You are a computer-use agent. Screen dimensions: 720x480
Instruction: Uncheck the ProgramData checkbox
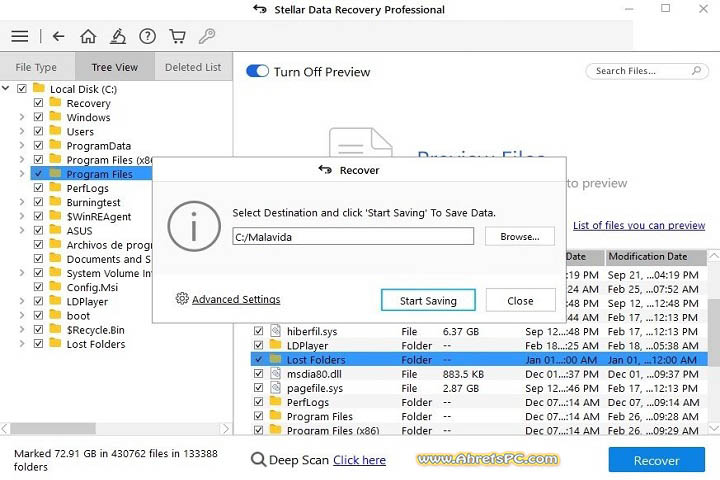pos(39,146)
